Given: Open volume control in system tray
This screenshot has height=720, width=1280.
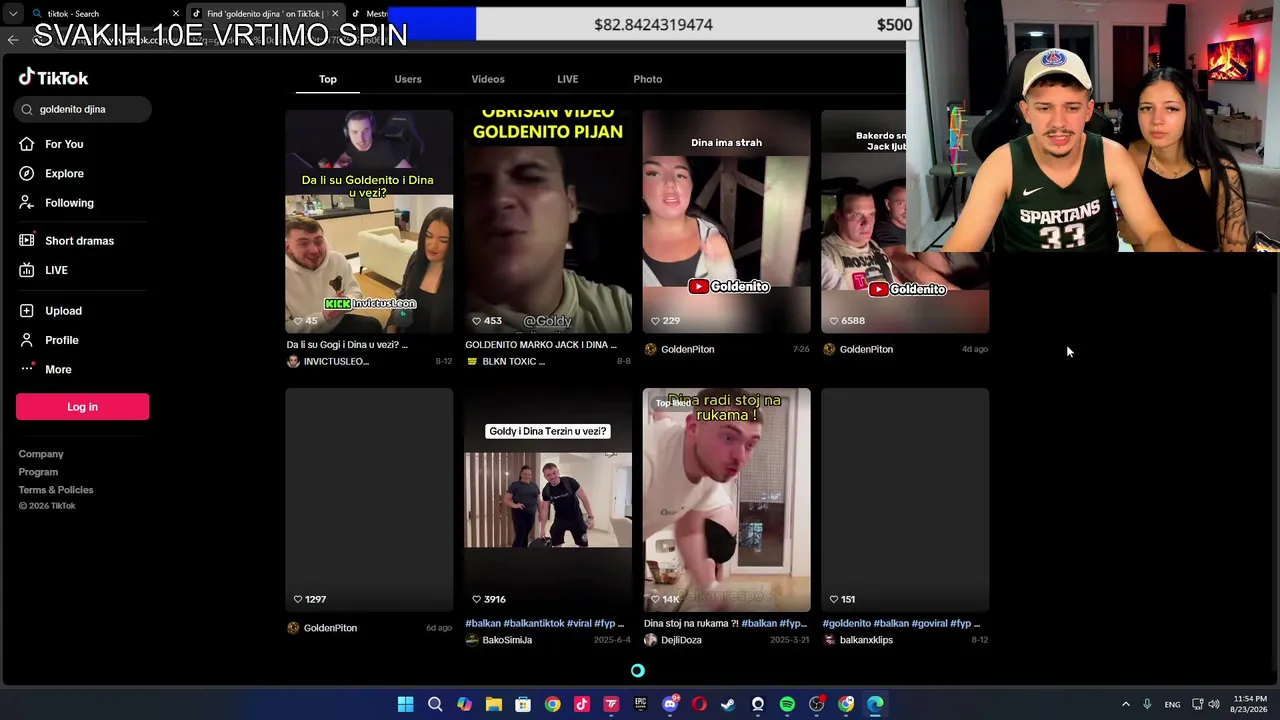Looking at the screenshot, I should coord(1214,704).
